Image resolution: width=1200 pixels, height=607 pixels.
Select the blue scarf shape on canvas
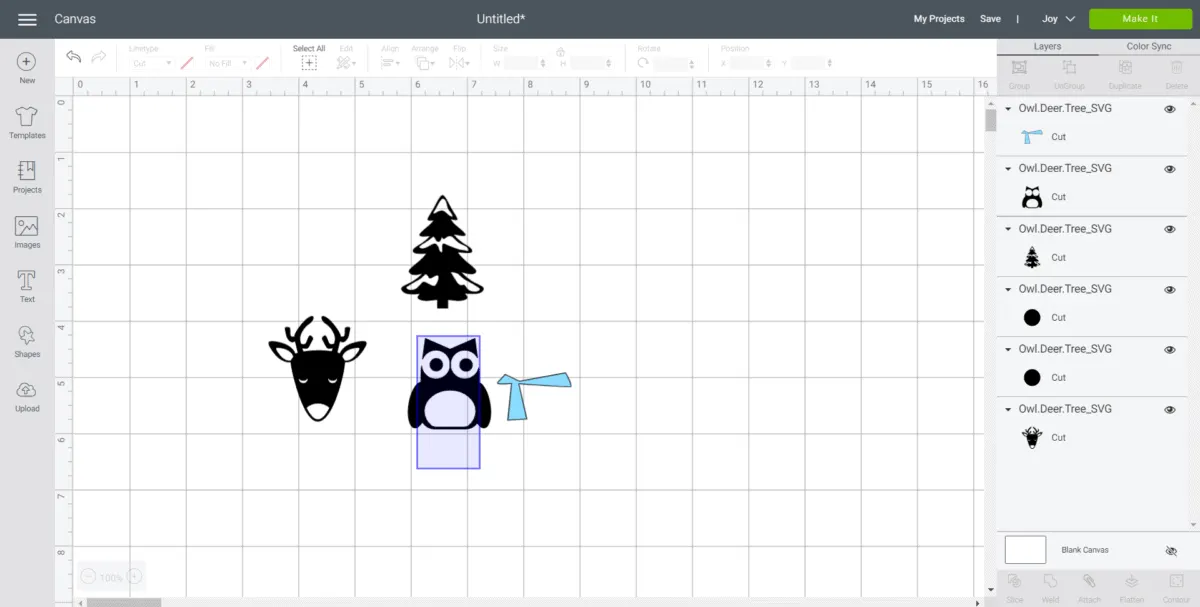534,396
